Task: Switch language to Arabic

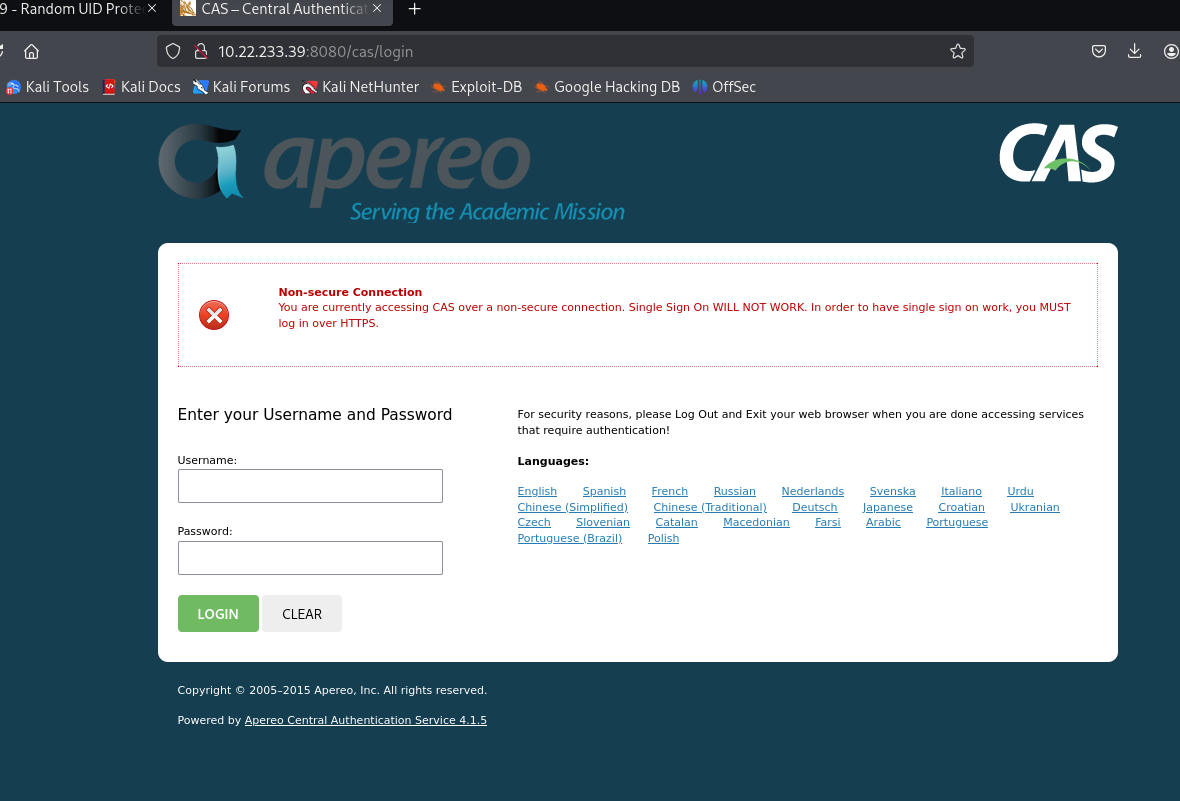Action: point(883,522)
